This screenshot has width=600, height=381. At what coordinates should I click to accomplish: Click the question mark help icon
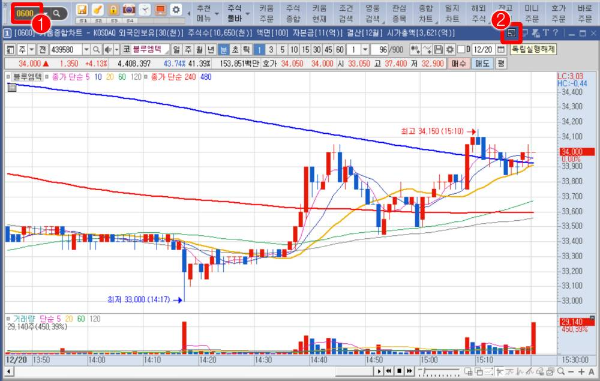(556, 33)
